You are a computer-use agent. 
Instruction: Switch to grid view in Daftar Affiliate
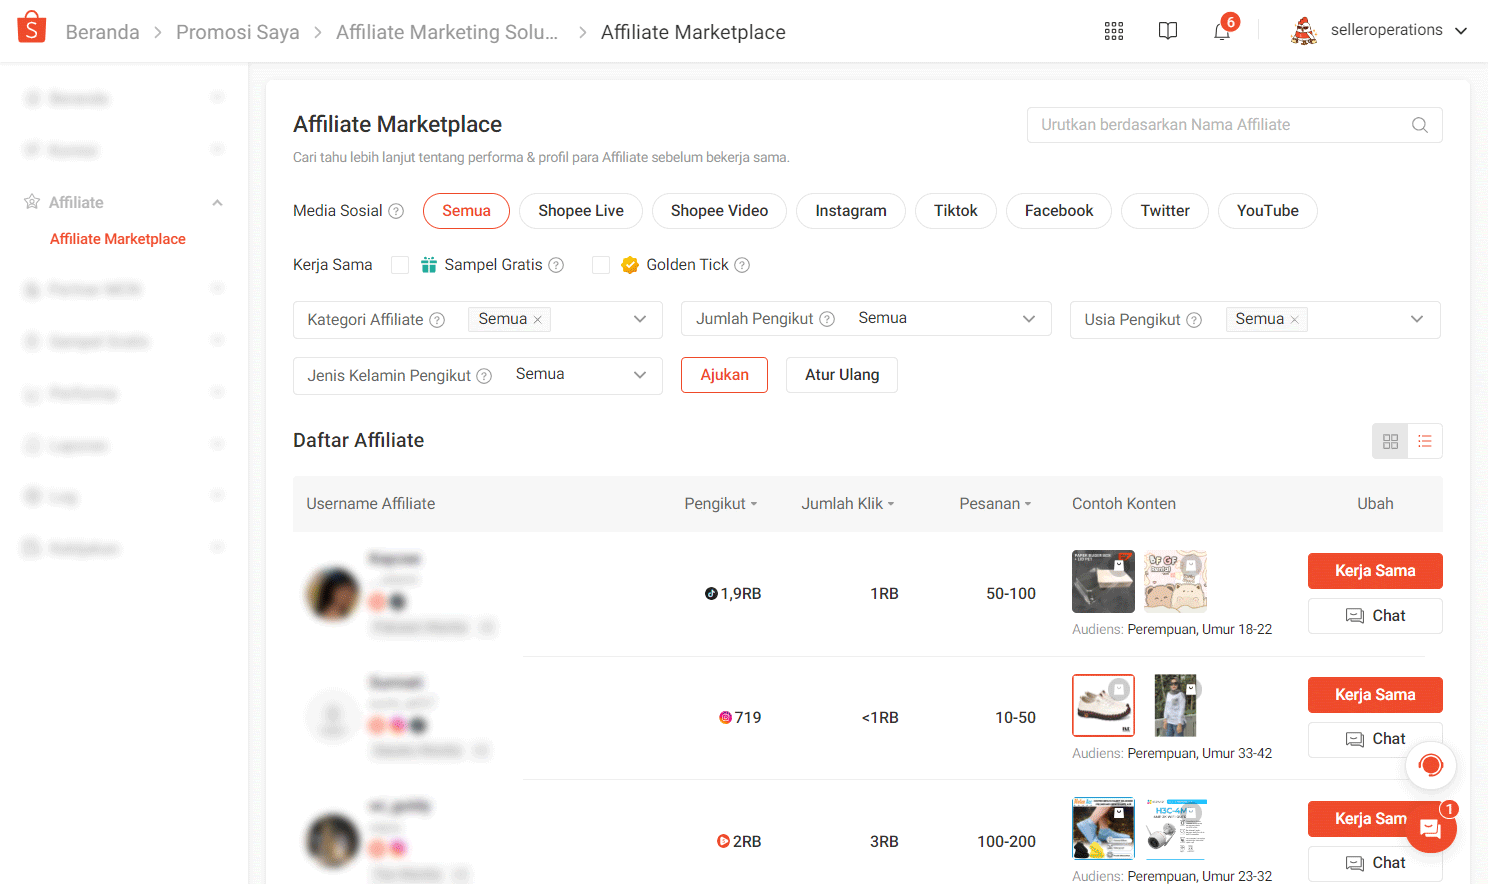coord(1389,440)
